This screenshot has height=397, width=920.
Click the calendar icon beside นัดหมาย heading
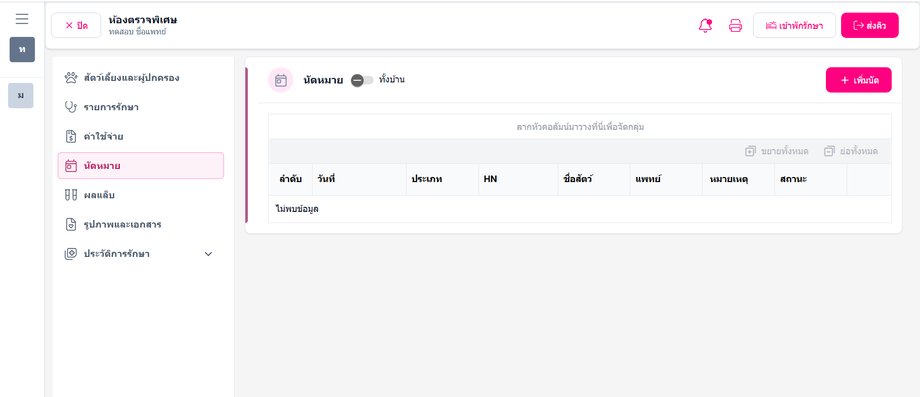[x=280, y=80]
